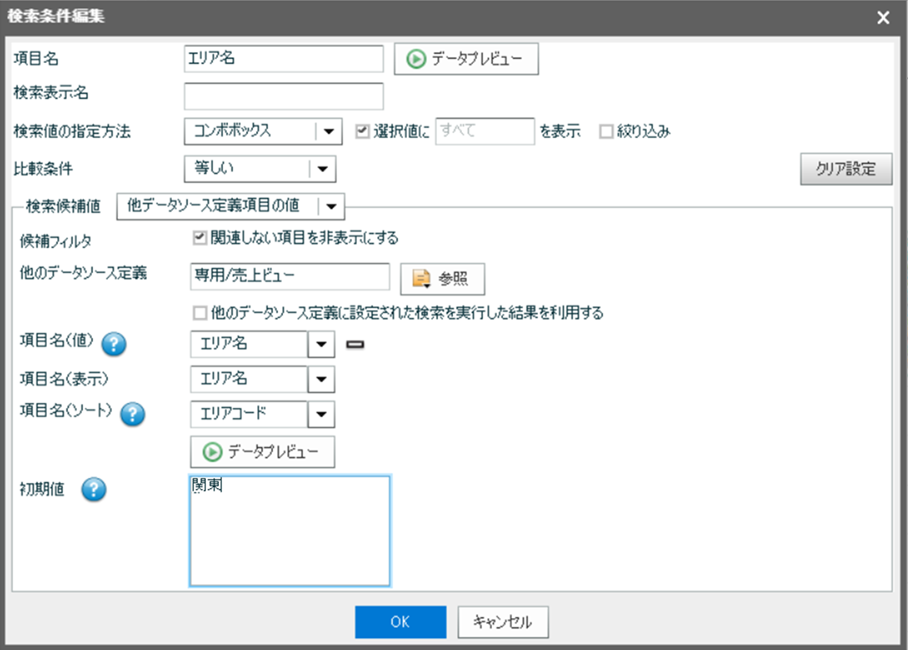Expand the 比較条件 等しい dropdown
The width and height of the screenshot is (908, 650).
pos(322,169)
